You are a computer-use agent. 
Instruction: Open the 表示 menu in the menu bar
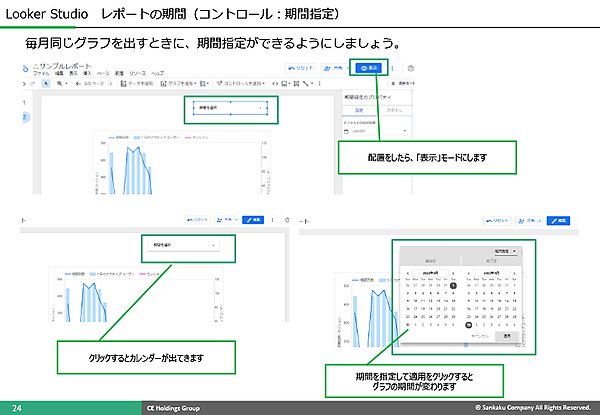(x=73, y=73)
